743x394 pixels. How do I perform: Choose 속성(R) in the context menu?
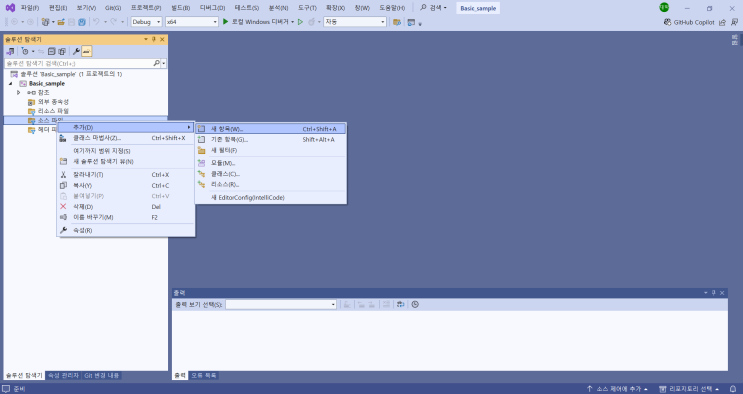(126, 230)
